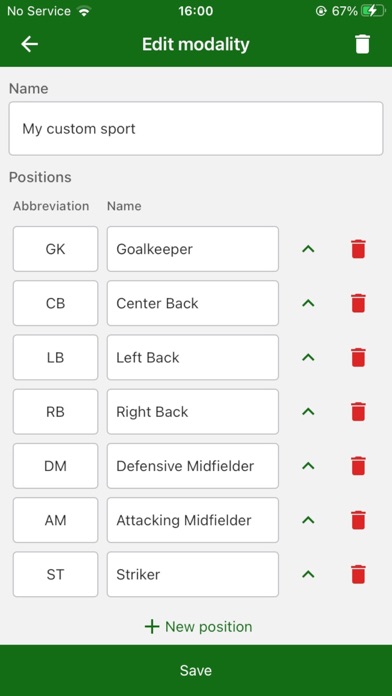Move Center Back up one row
Image resolution: width=392 pixels, height=696 pixels.
coord(308,303)
